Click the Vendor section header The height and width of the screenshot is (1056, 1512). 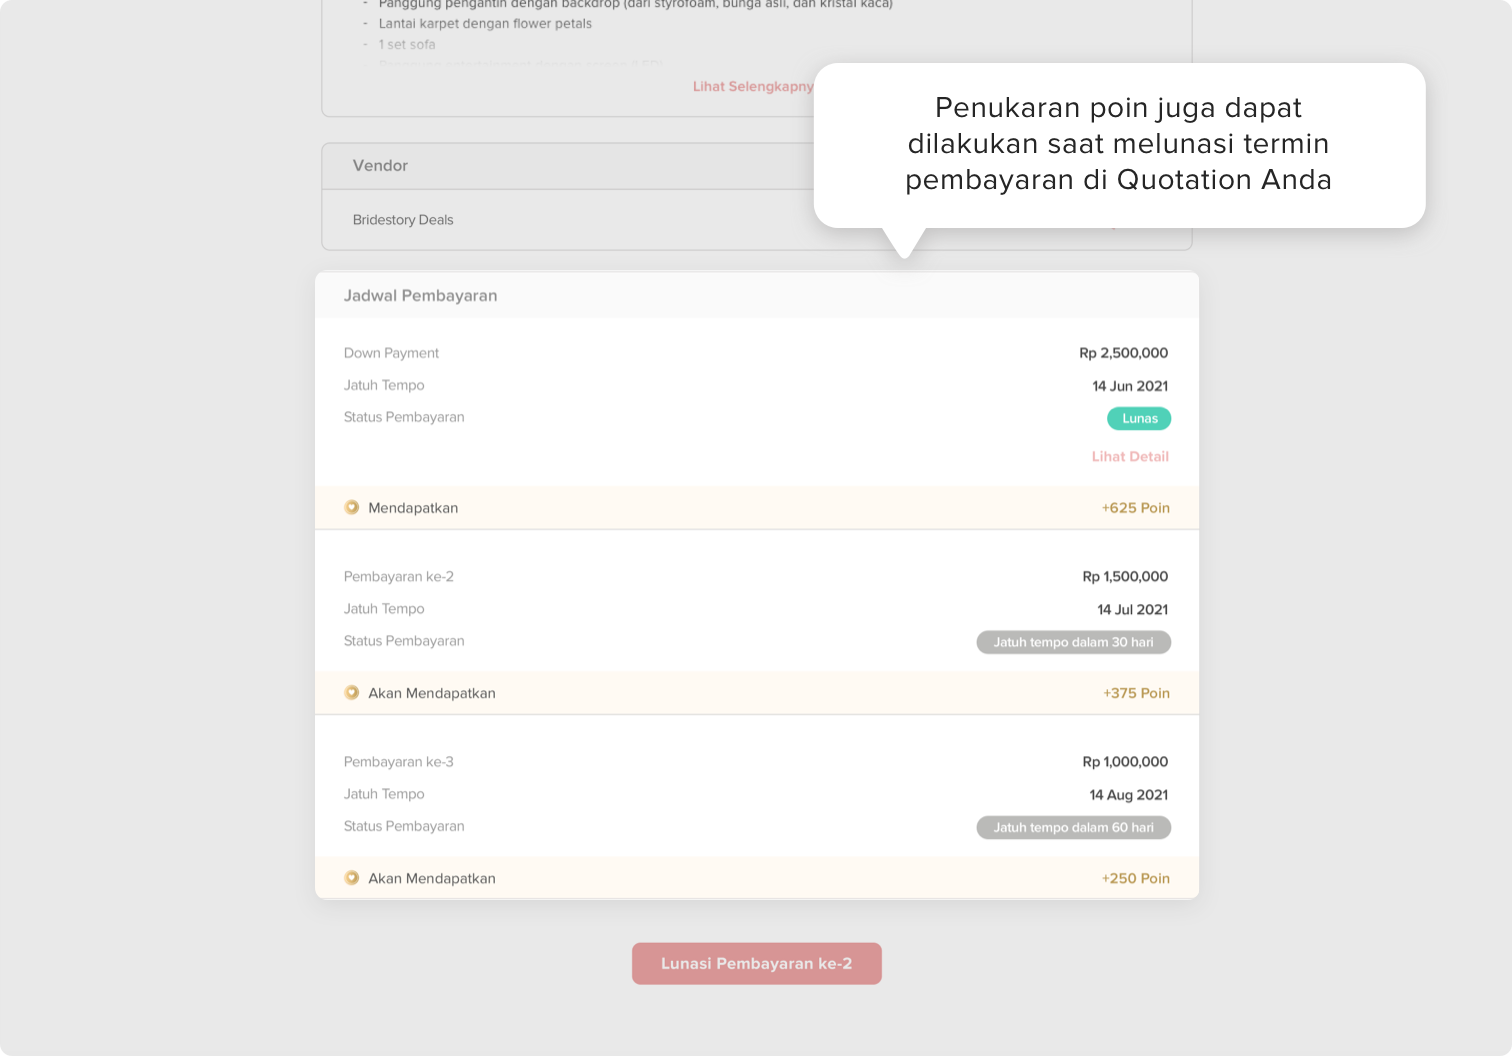click(x=380, y=166)
